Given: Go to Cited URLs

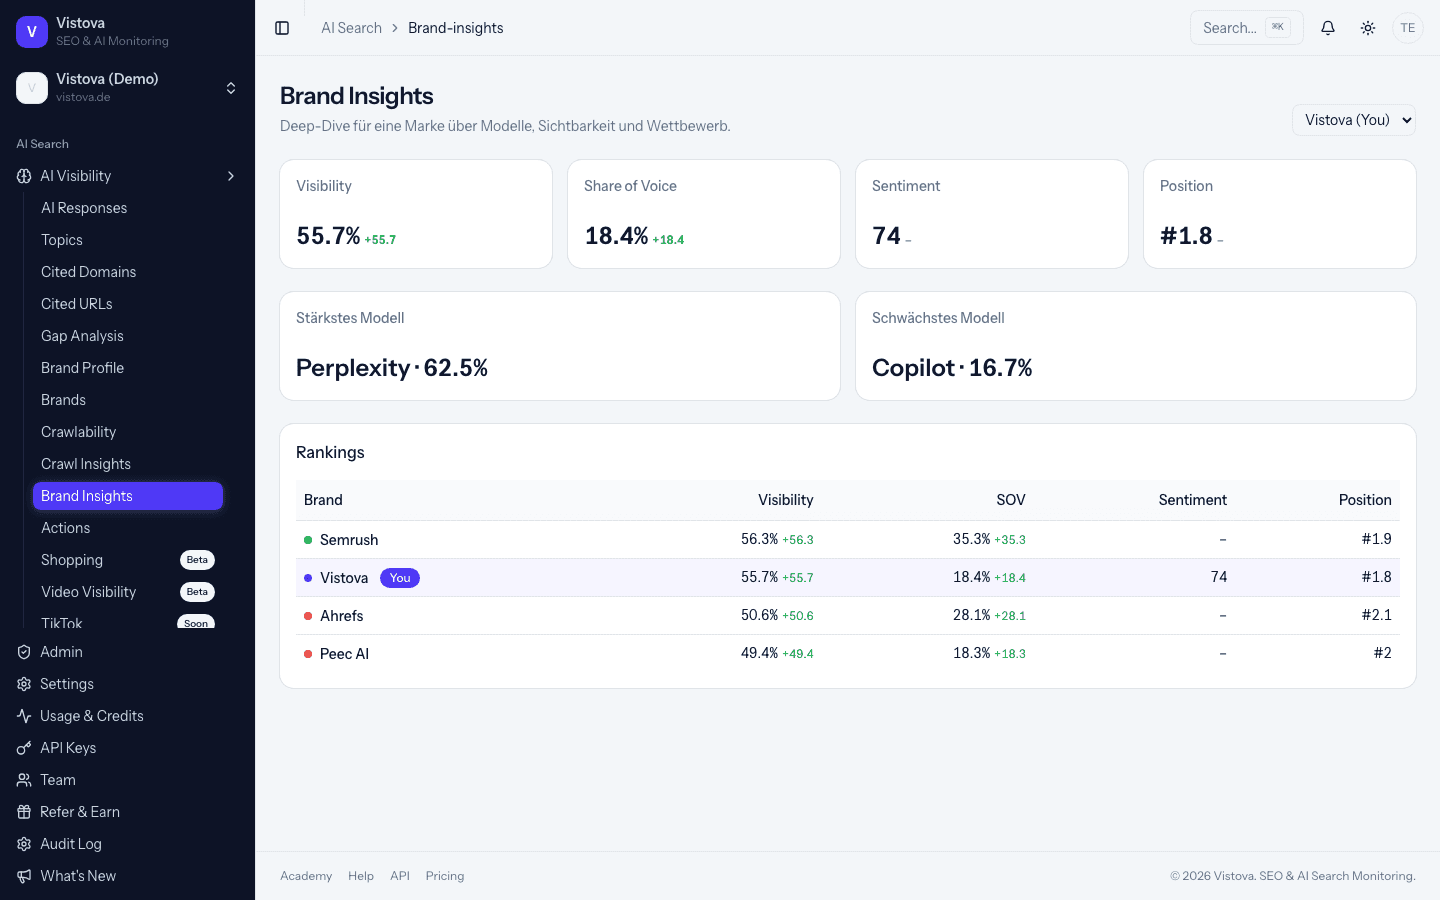Looking at the screenshot, I should (128, 304).
